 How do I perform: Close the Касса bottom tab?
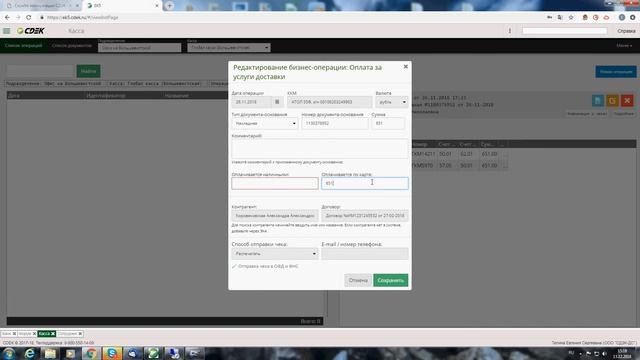click(x=53, y=334)
